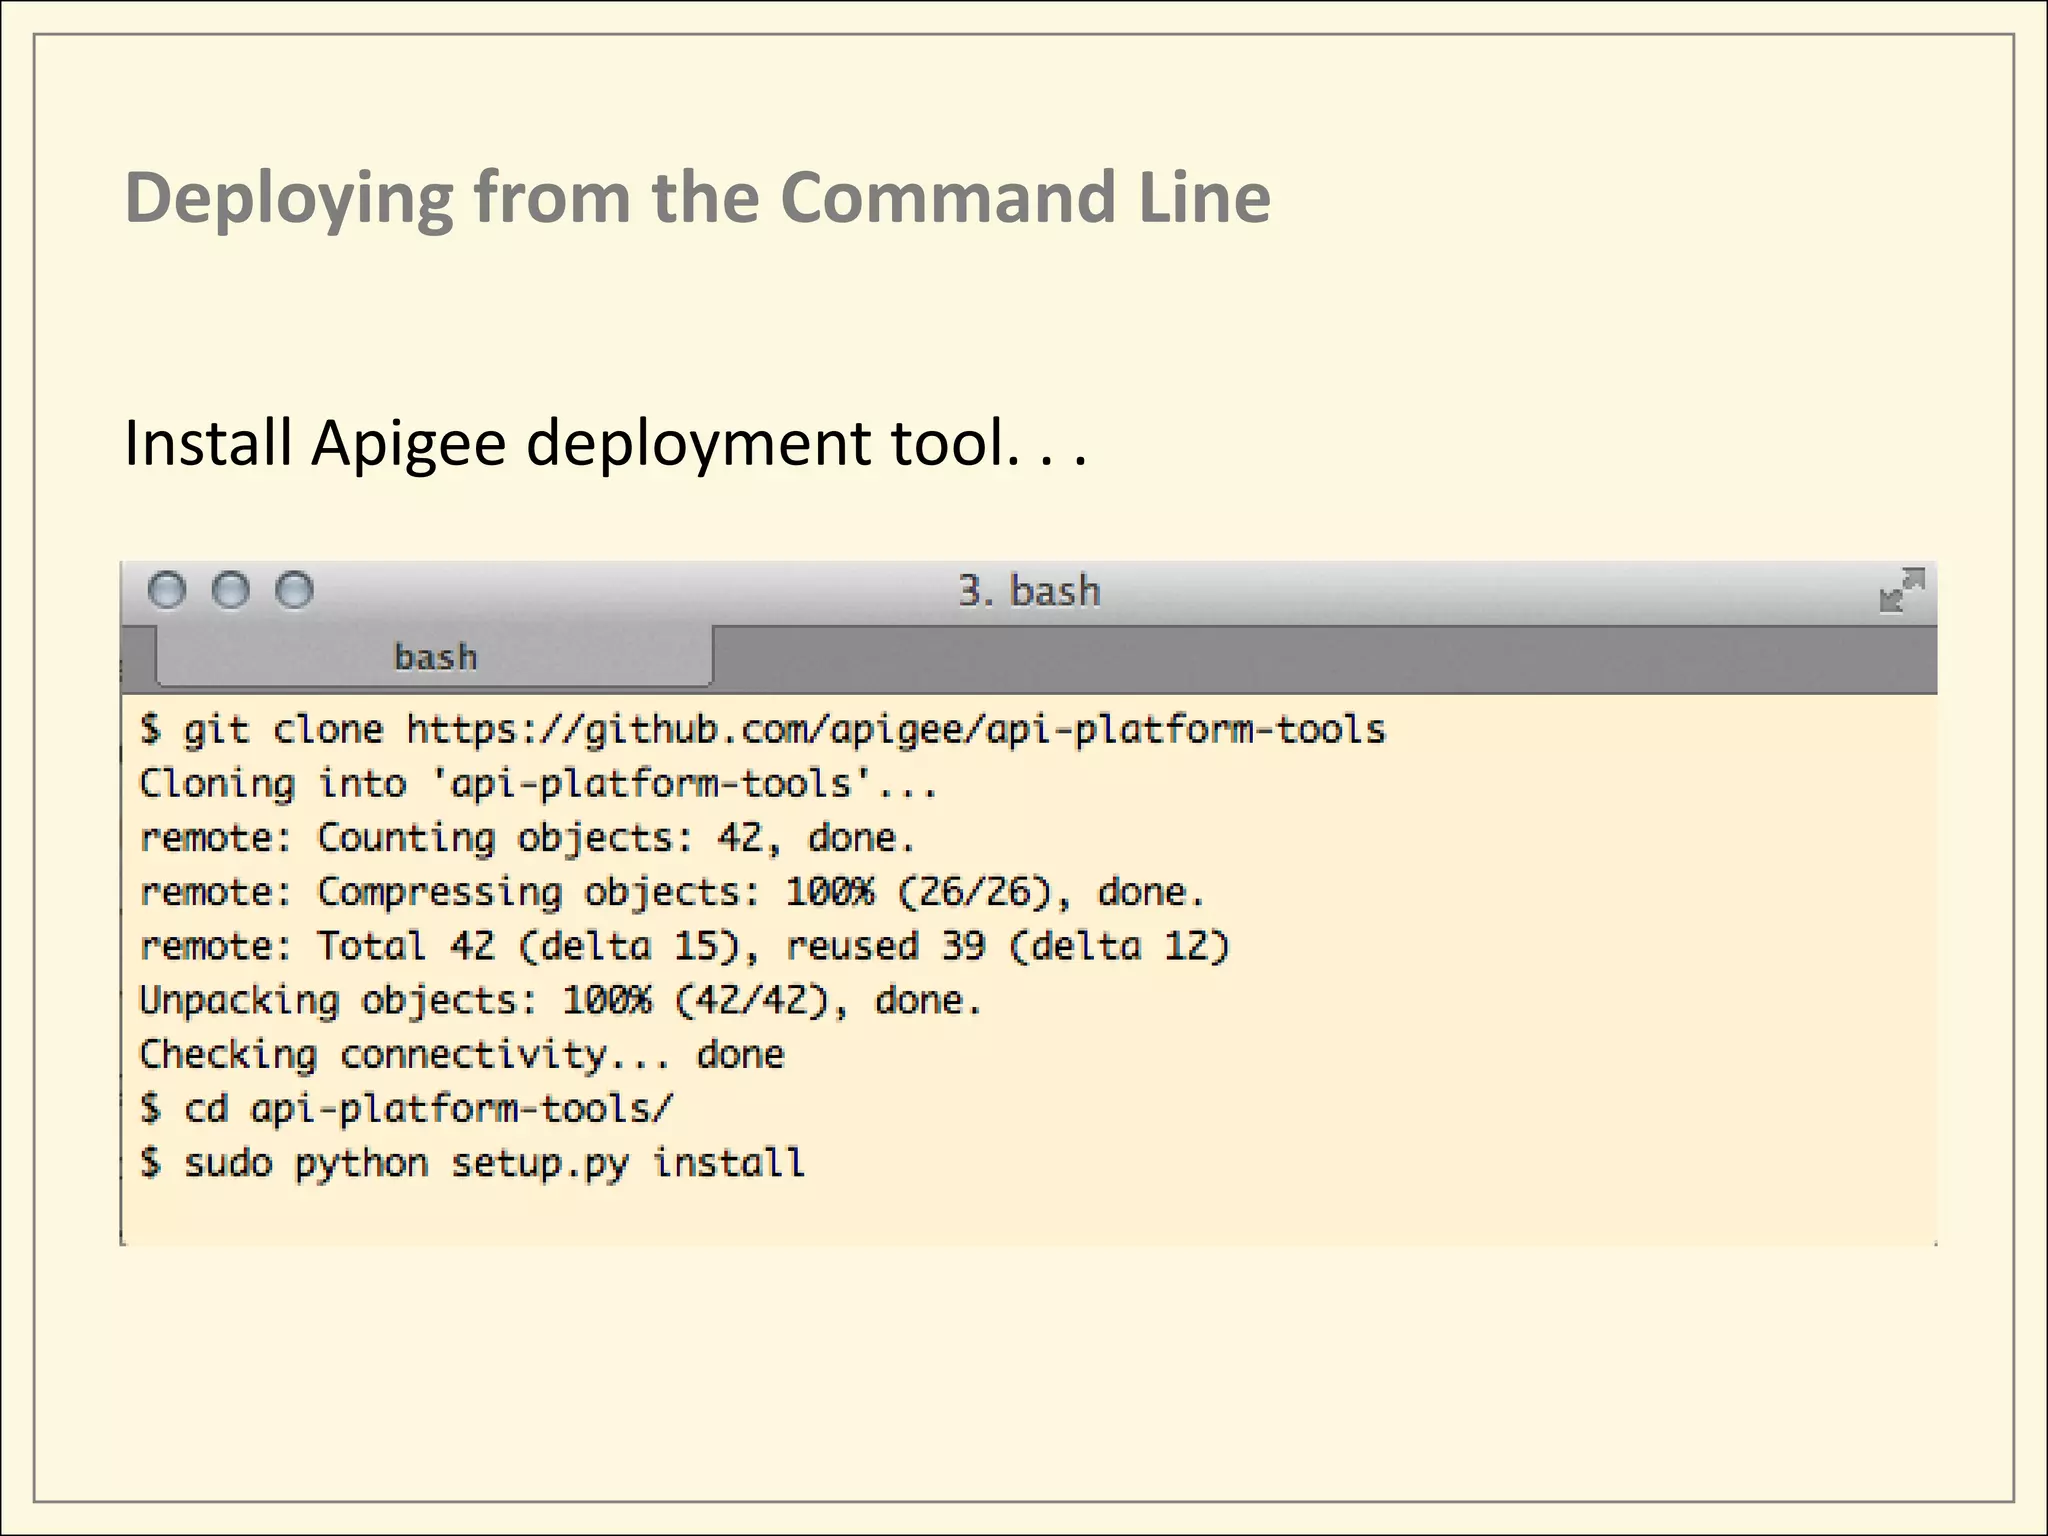The width and height of the screenshot is (2048, 1536).
Task: Select the bash tab
Action: coord(435,657)
